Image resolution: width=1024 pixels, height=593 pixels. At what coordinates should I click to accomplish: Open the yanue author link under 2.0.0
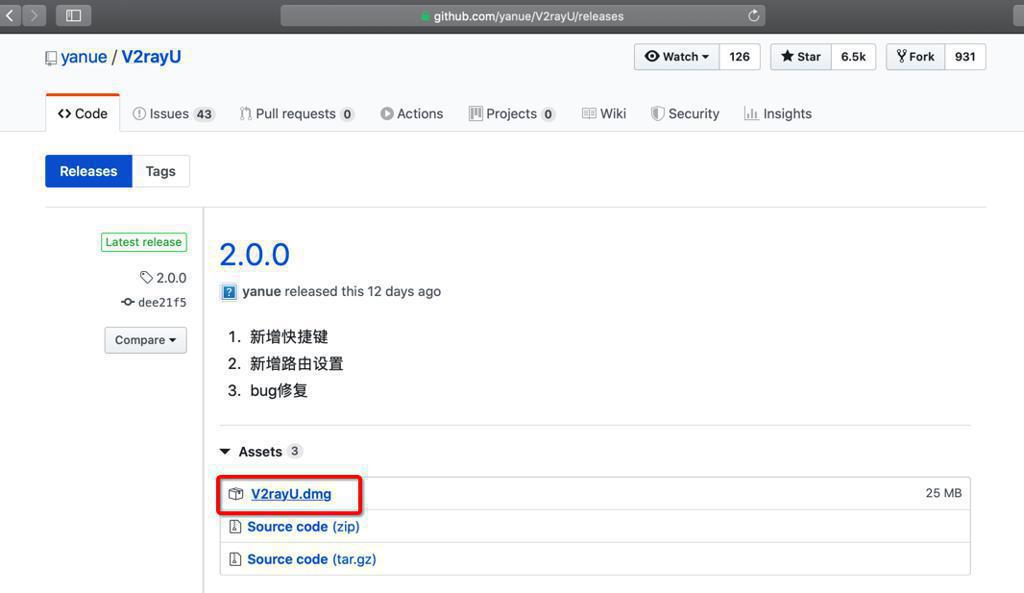[261, 291]
